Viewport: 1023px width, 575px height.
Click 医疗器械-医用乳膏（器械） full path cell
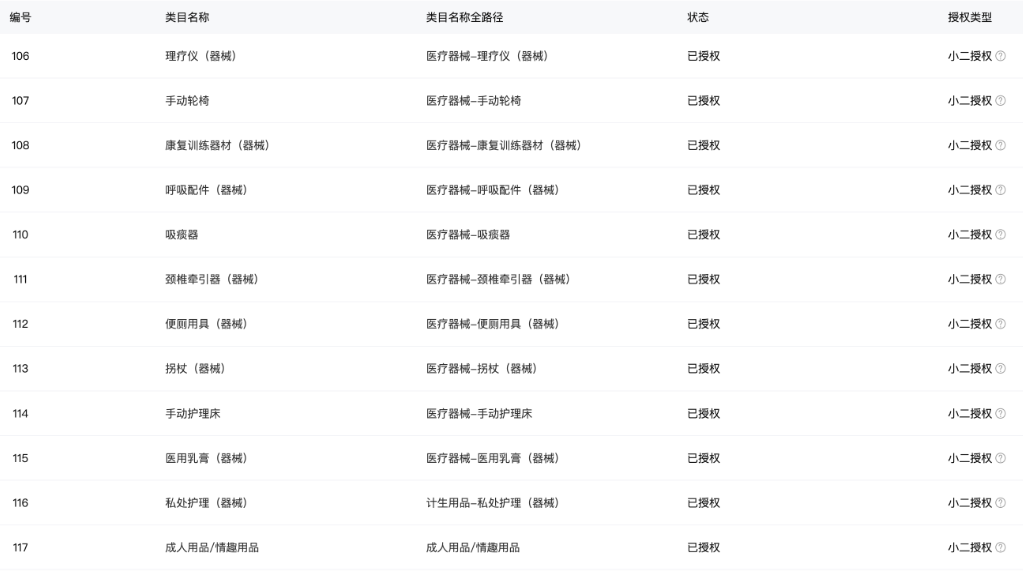point(492,458)
